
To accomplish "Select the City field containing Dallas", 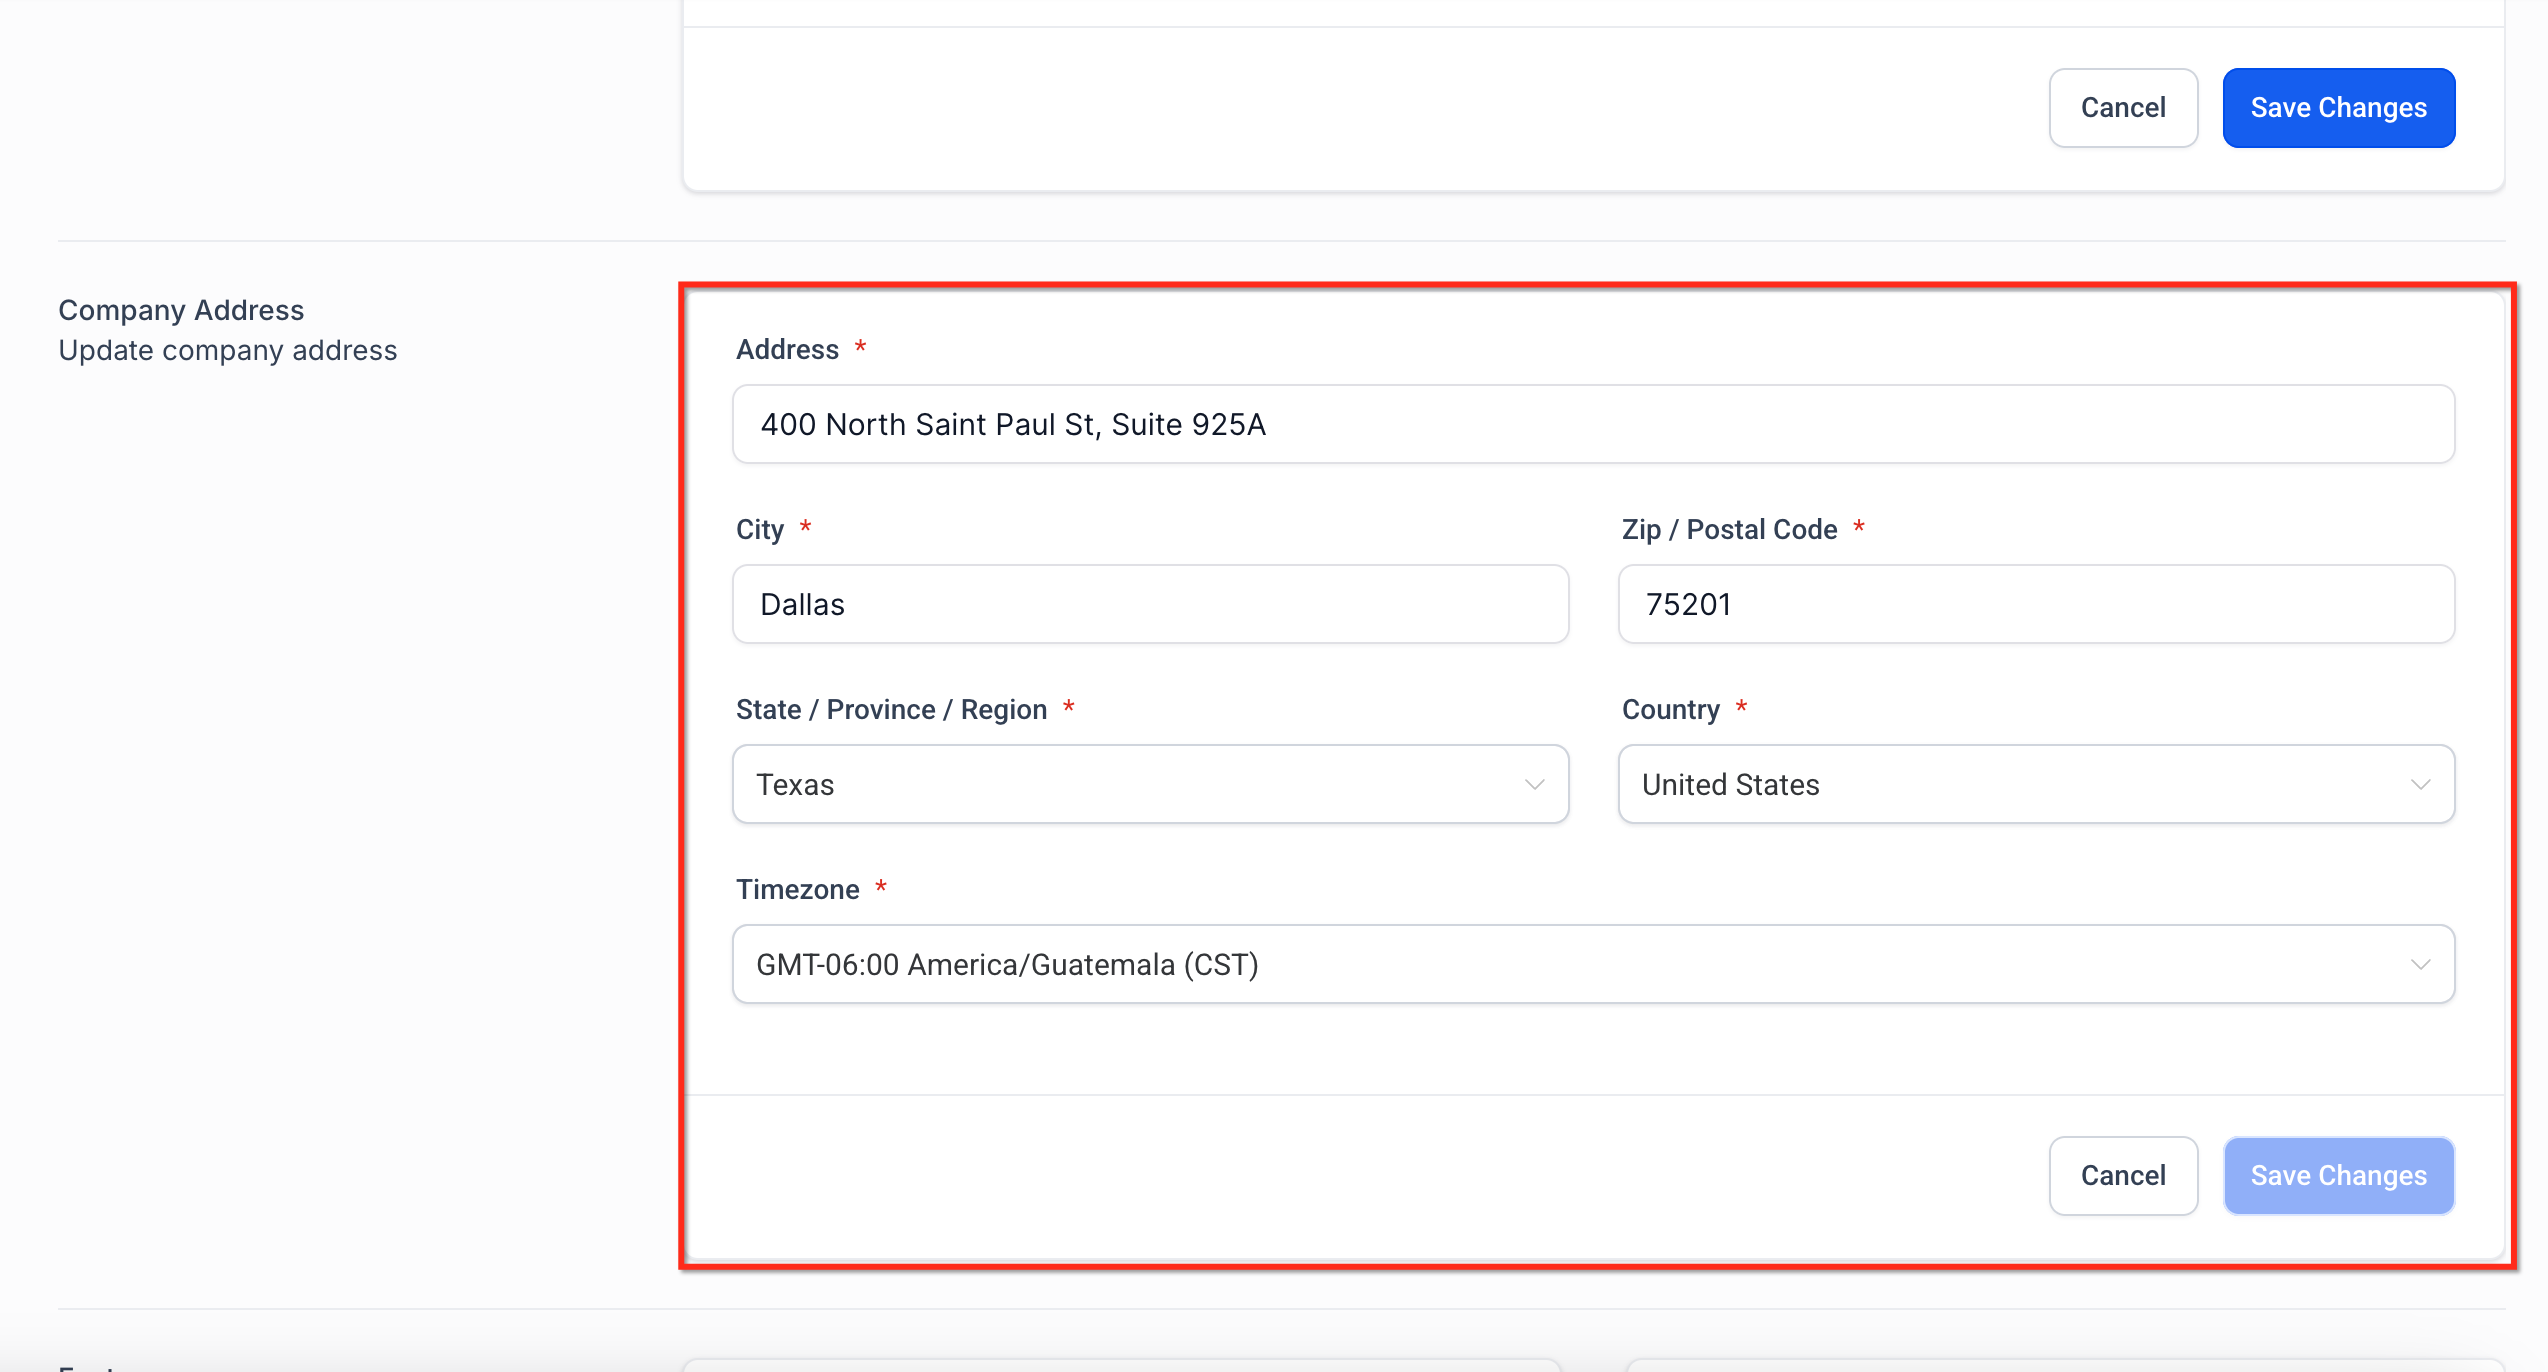I will pos(1148,603).
